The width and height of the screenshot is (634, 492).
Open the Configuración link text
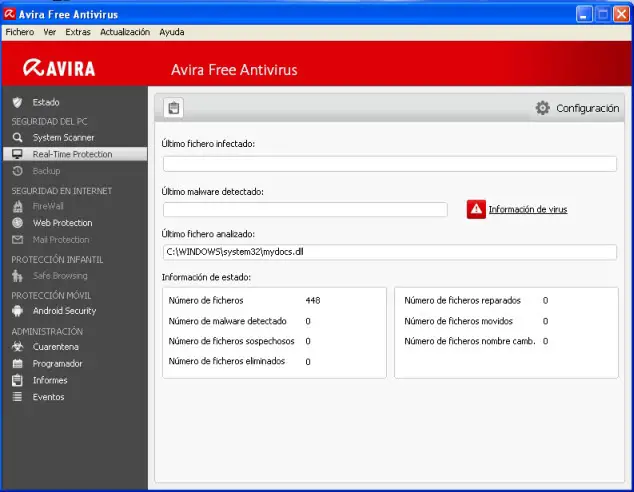588,108
